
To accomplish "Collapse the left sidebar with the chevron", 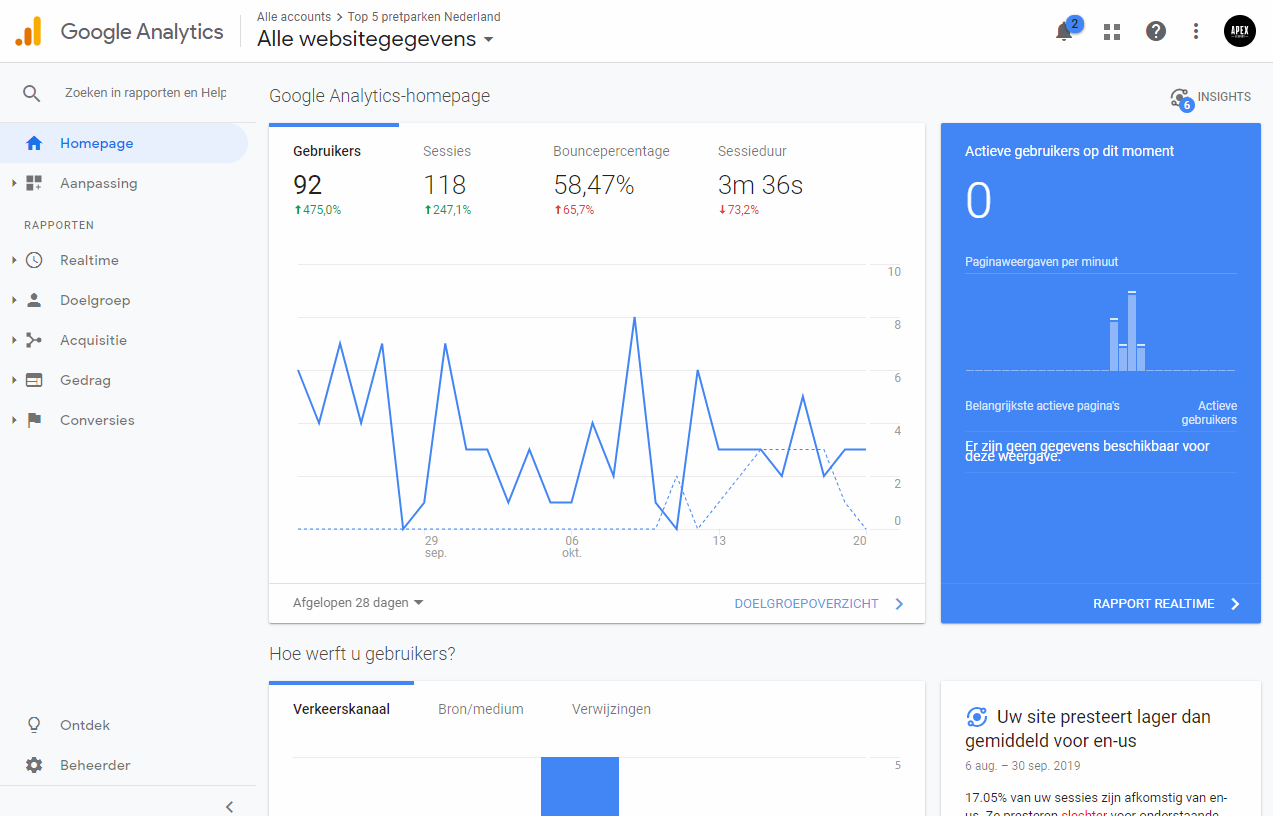I will (229, 806).
